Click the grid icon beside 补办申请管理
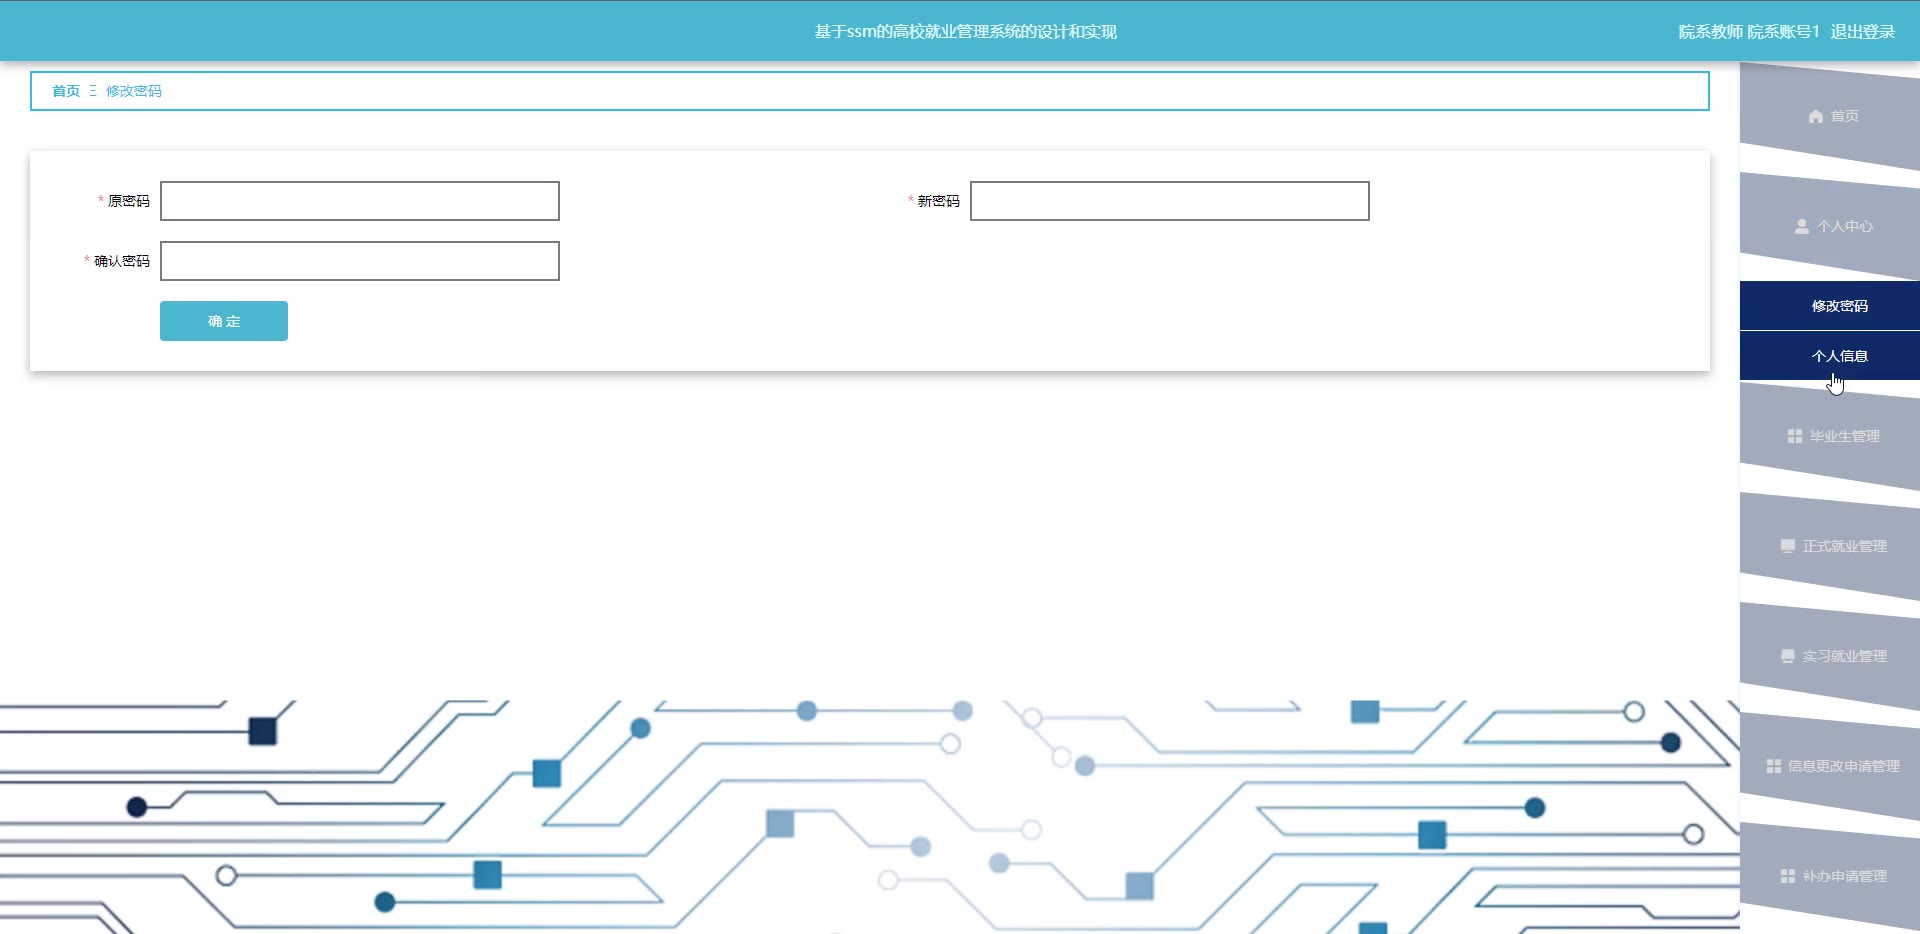The image size is (1920, 934). 1788,876
